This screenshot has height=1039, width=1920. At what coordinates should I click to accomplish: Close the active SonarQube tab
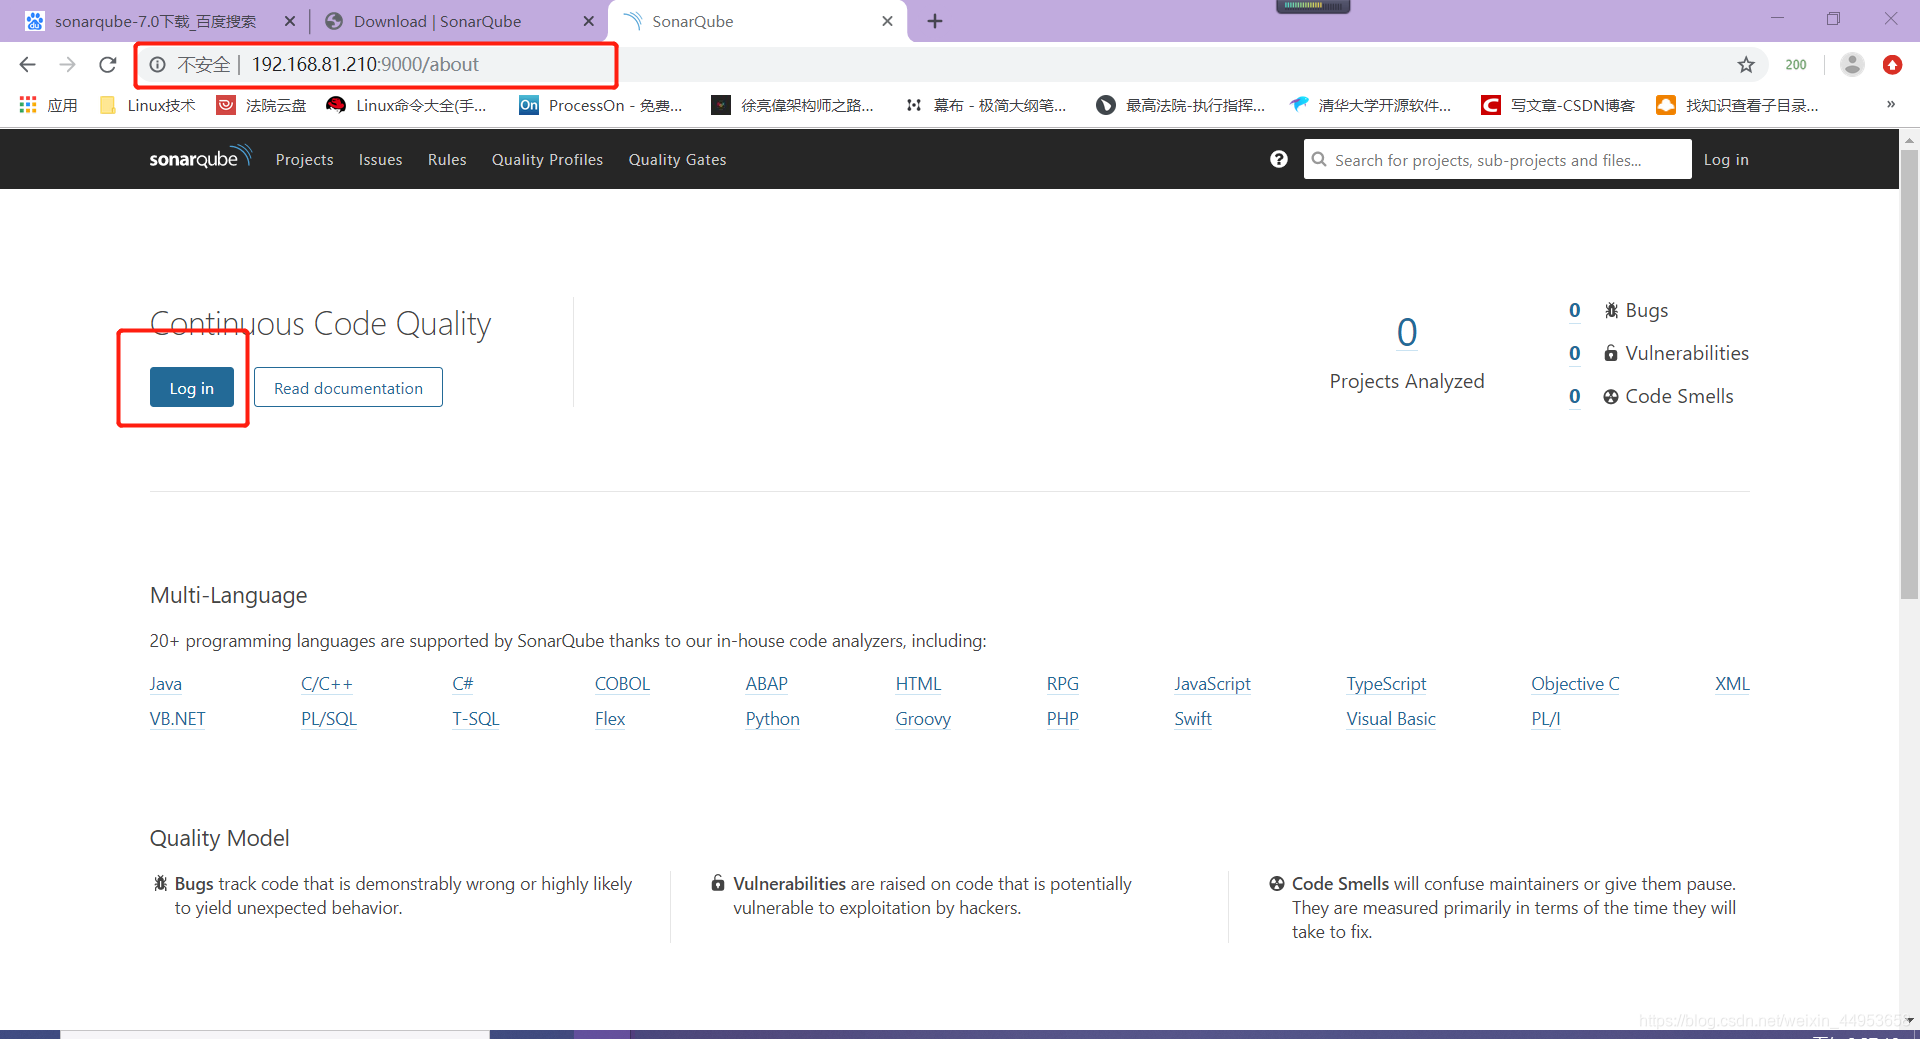coord(887,21)
